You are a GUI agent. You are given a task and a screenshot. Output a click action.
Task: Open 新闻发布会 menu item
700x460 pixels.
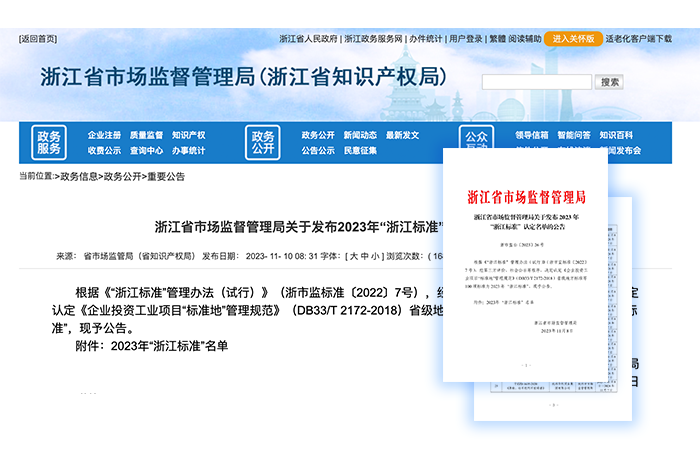[x=625, y=151]
